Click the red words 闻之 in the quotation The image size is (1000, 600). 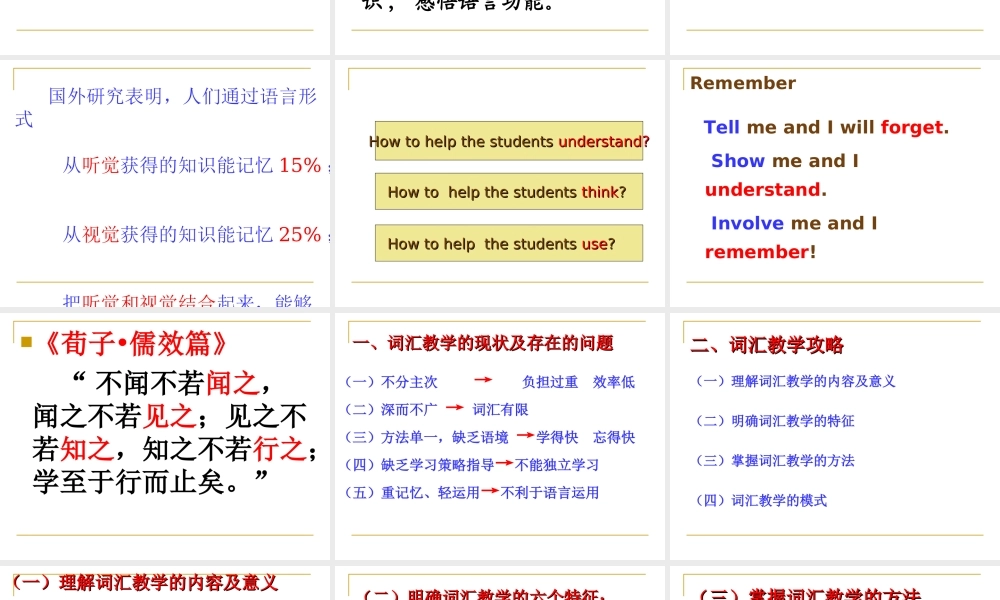click(x=232, y=383)
